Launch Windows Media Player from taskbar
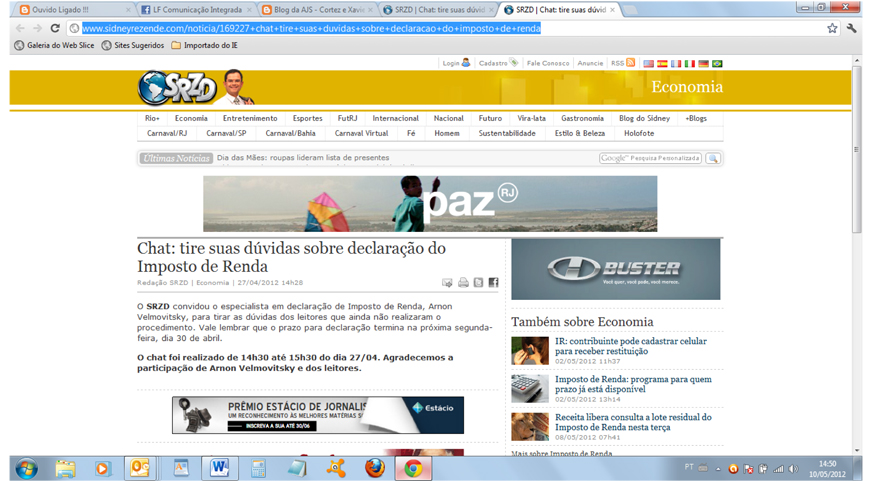Screen dimensions: 870x481 click(102, 469)
